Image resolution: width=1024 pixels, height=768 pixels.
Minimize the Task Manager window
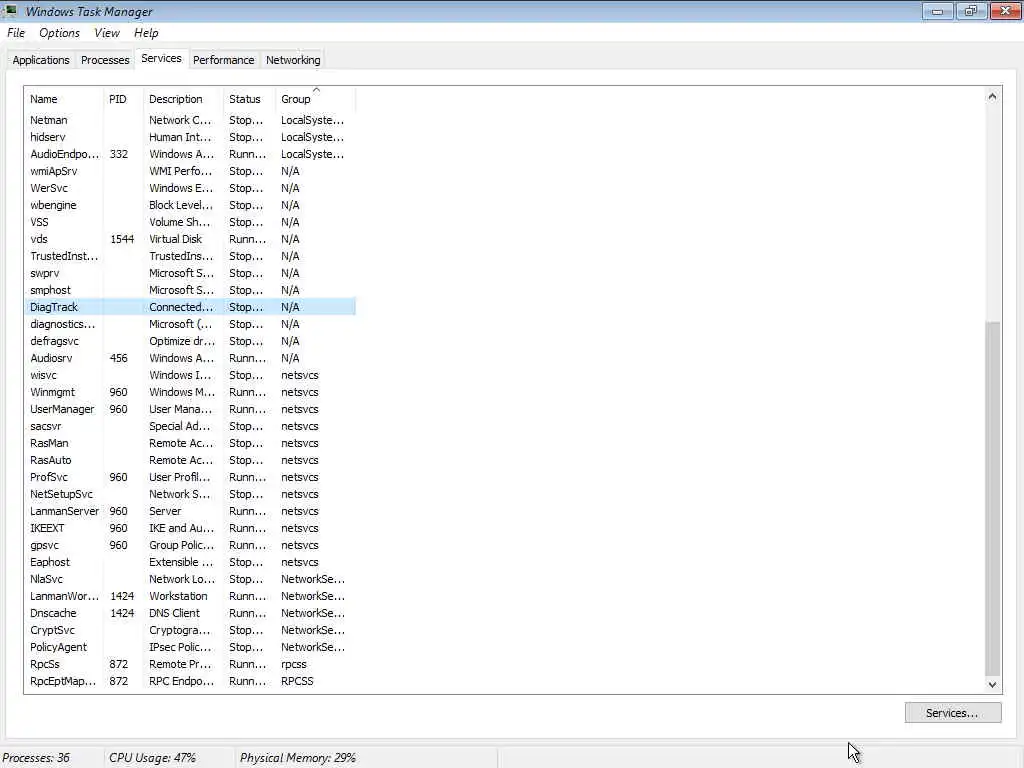click(x=938, y=11)
